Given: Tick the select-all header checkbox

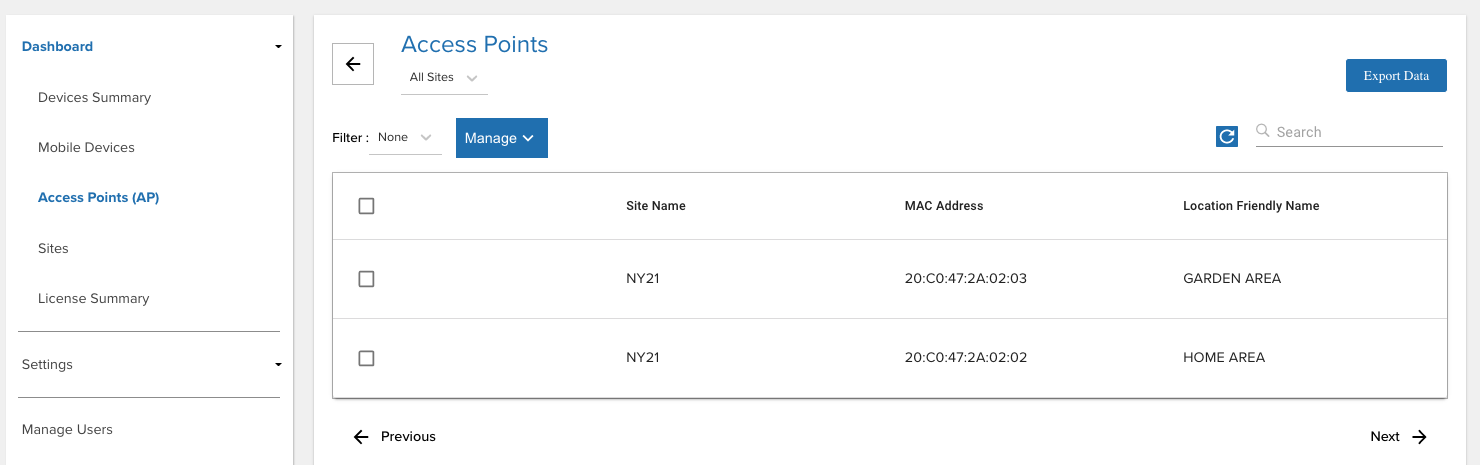Looking at the screenshot, I should tap(366, 206).
